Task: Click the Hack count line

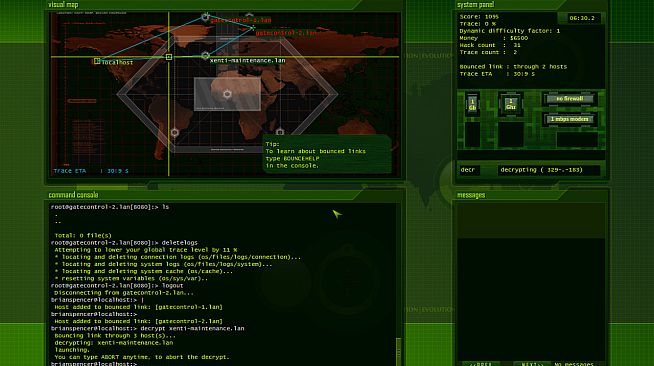Action: (490, 45)
